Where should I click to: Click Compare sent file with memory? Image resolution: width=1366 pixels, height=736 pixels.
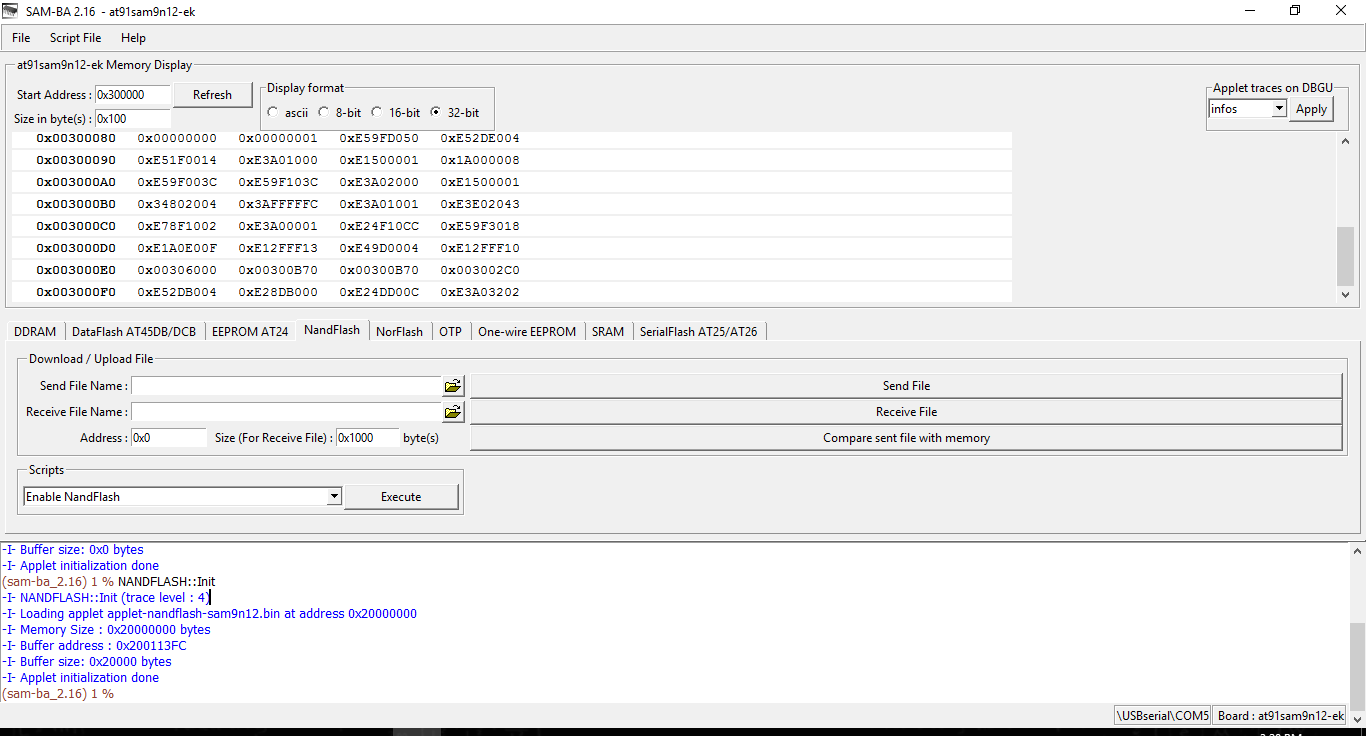[x=906, y=438]
